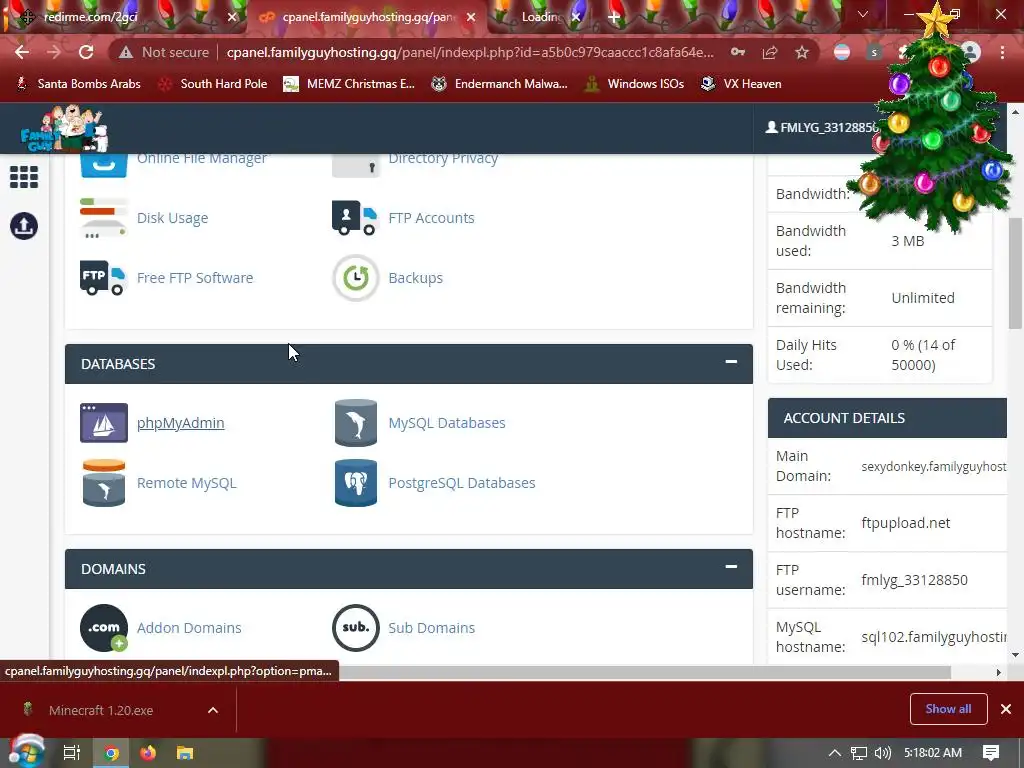Click the Backups clock icon
Image resolution: width=1024 pixels, height=768 pixels.
pos(356,278)
